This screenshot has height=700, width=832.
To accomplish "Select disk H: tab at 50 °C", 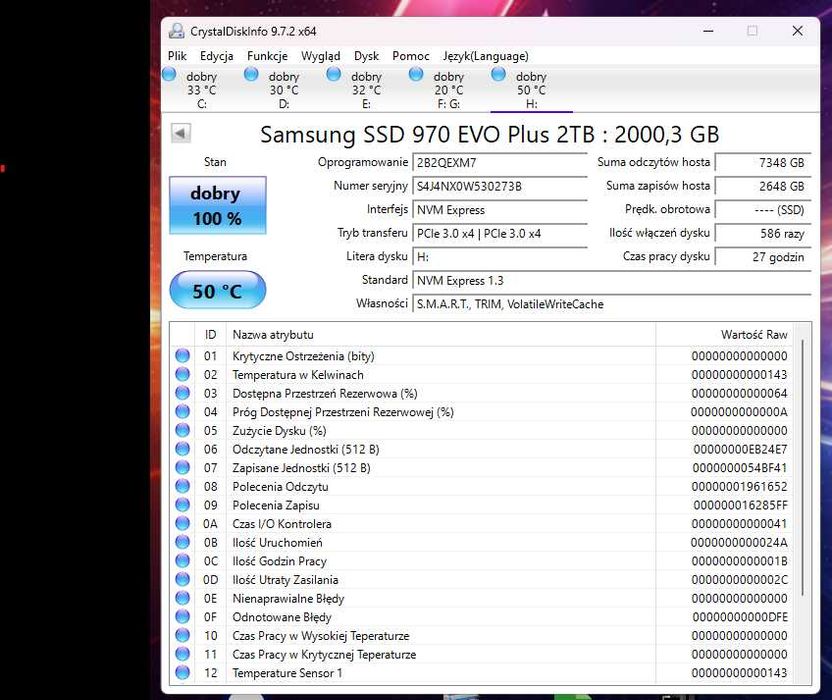I will tap(531, 90).
